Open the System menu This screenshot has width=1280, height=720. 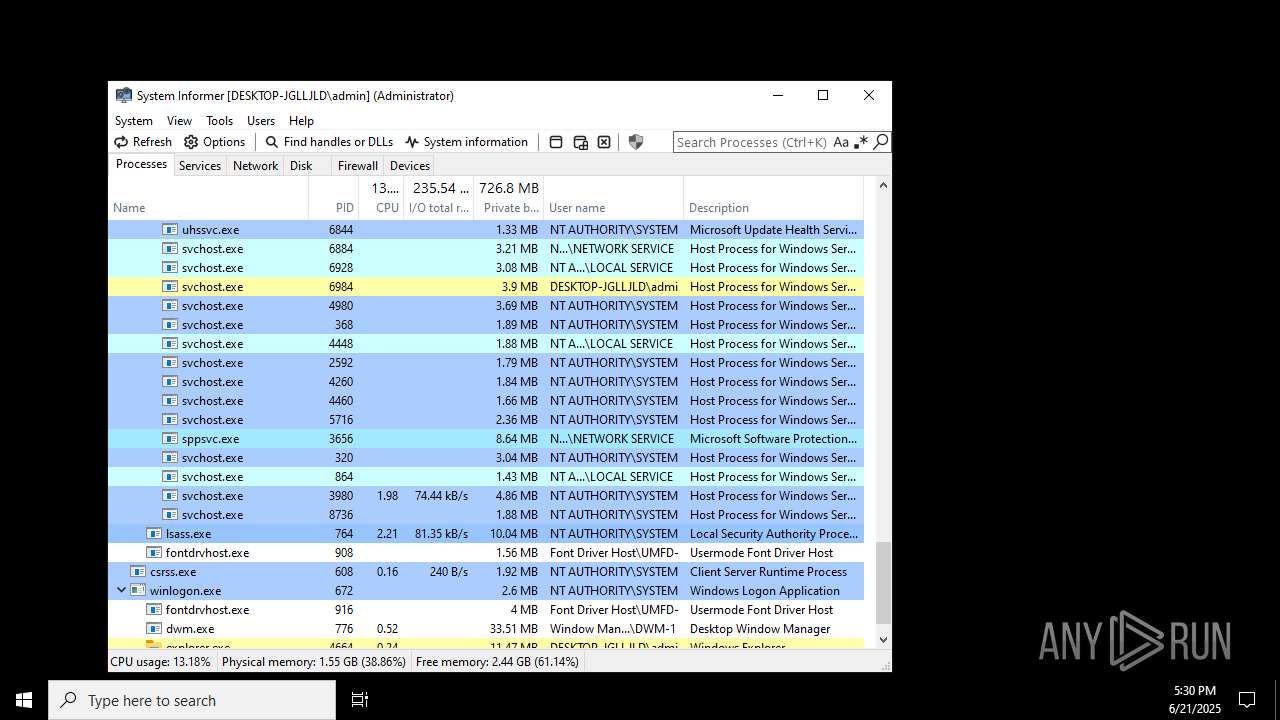133,121
